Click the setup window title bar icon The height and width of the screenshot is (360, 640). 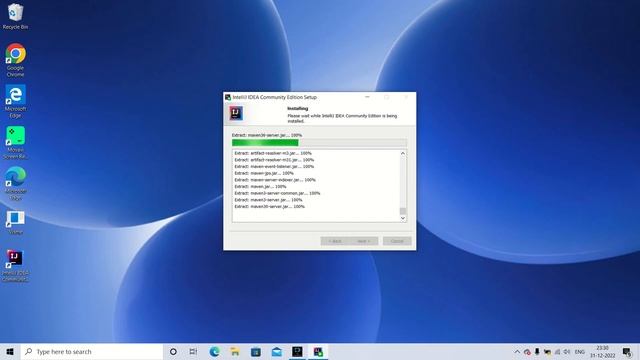click(x=228, y=97)
